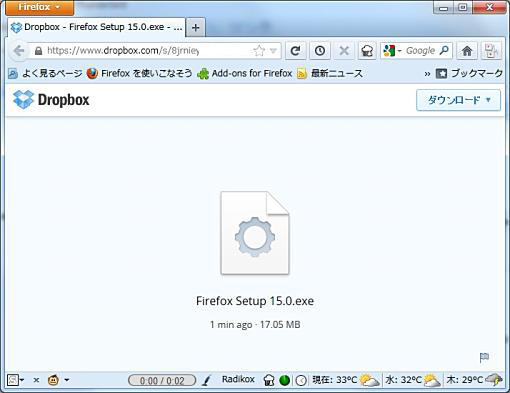Open the ブックマーク menu button
The height and width of the screenshot is (393, 510).
click(469, 73)
